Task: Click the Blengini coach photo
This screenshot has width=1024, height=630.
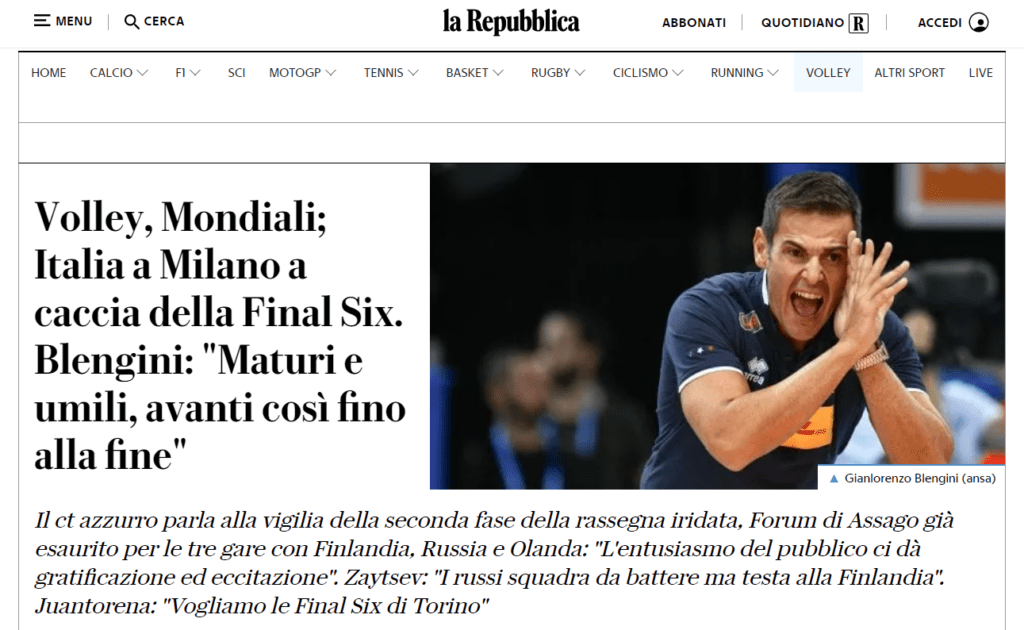Action: click(x=717, y=326)
